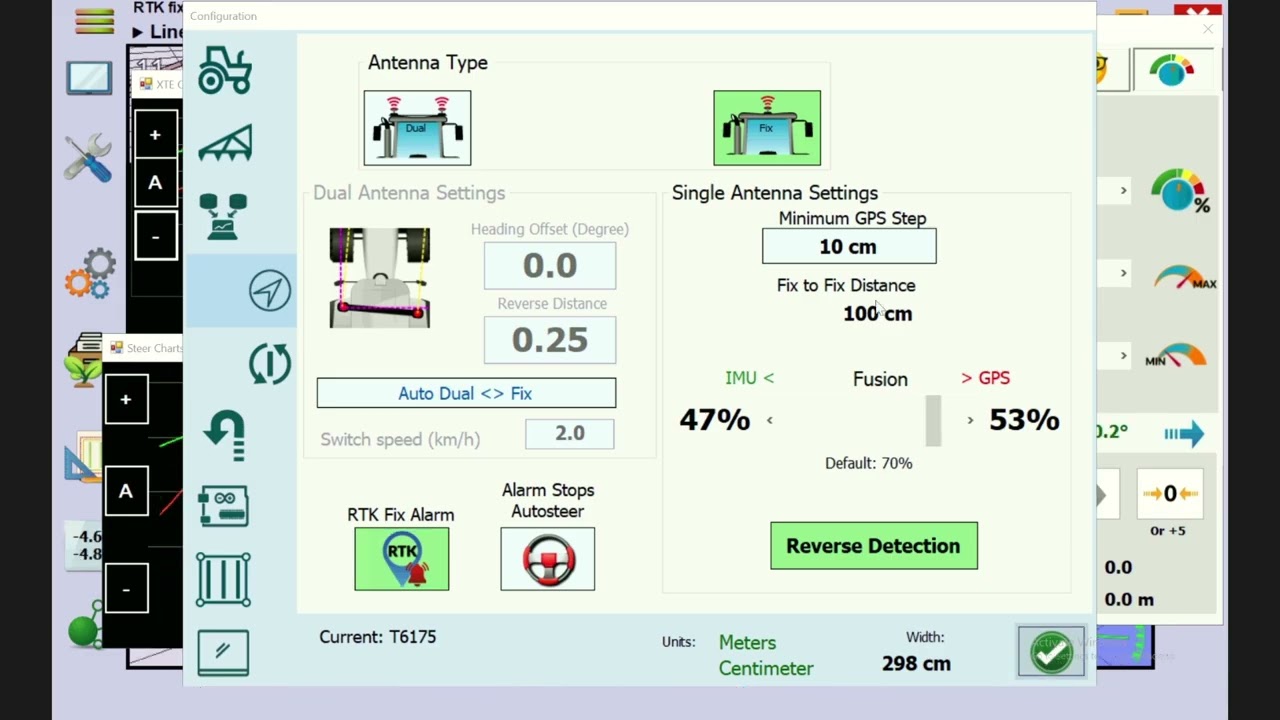
Task: Set the Minimum GPS Step 10 cm field
Action: tap(849, 247)
